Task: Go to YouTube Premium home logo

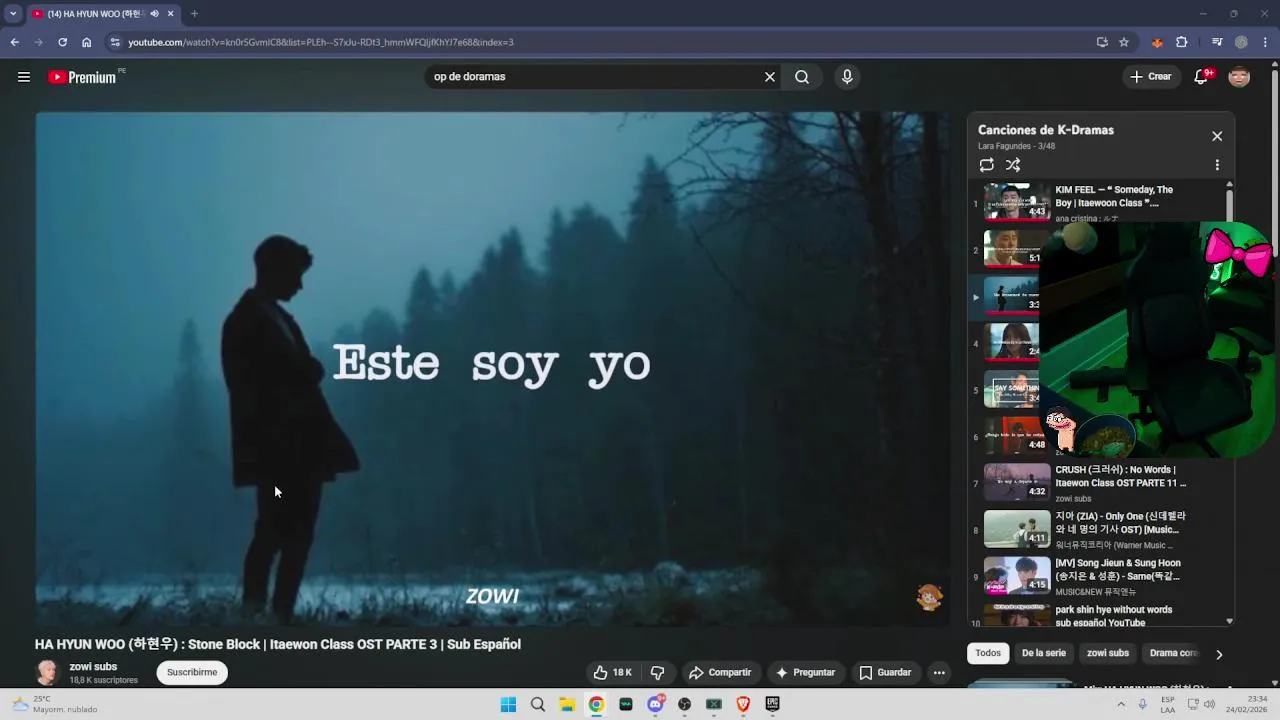Action: pyautogui.click(x=82, y=77)
